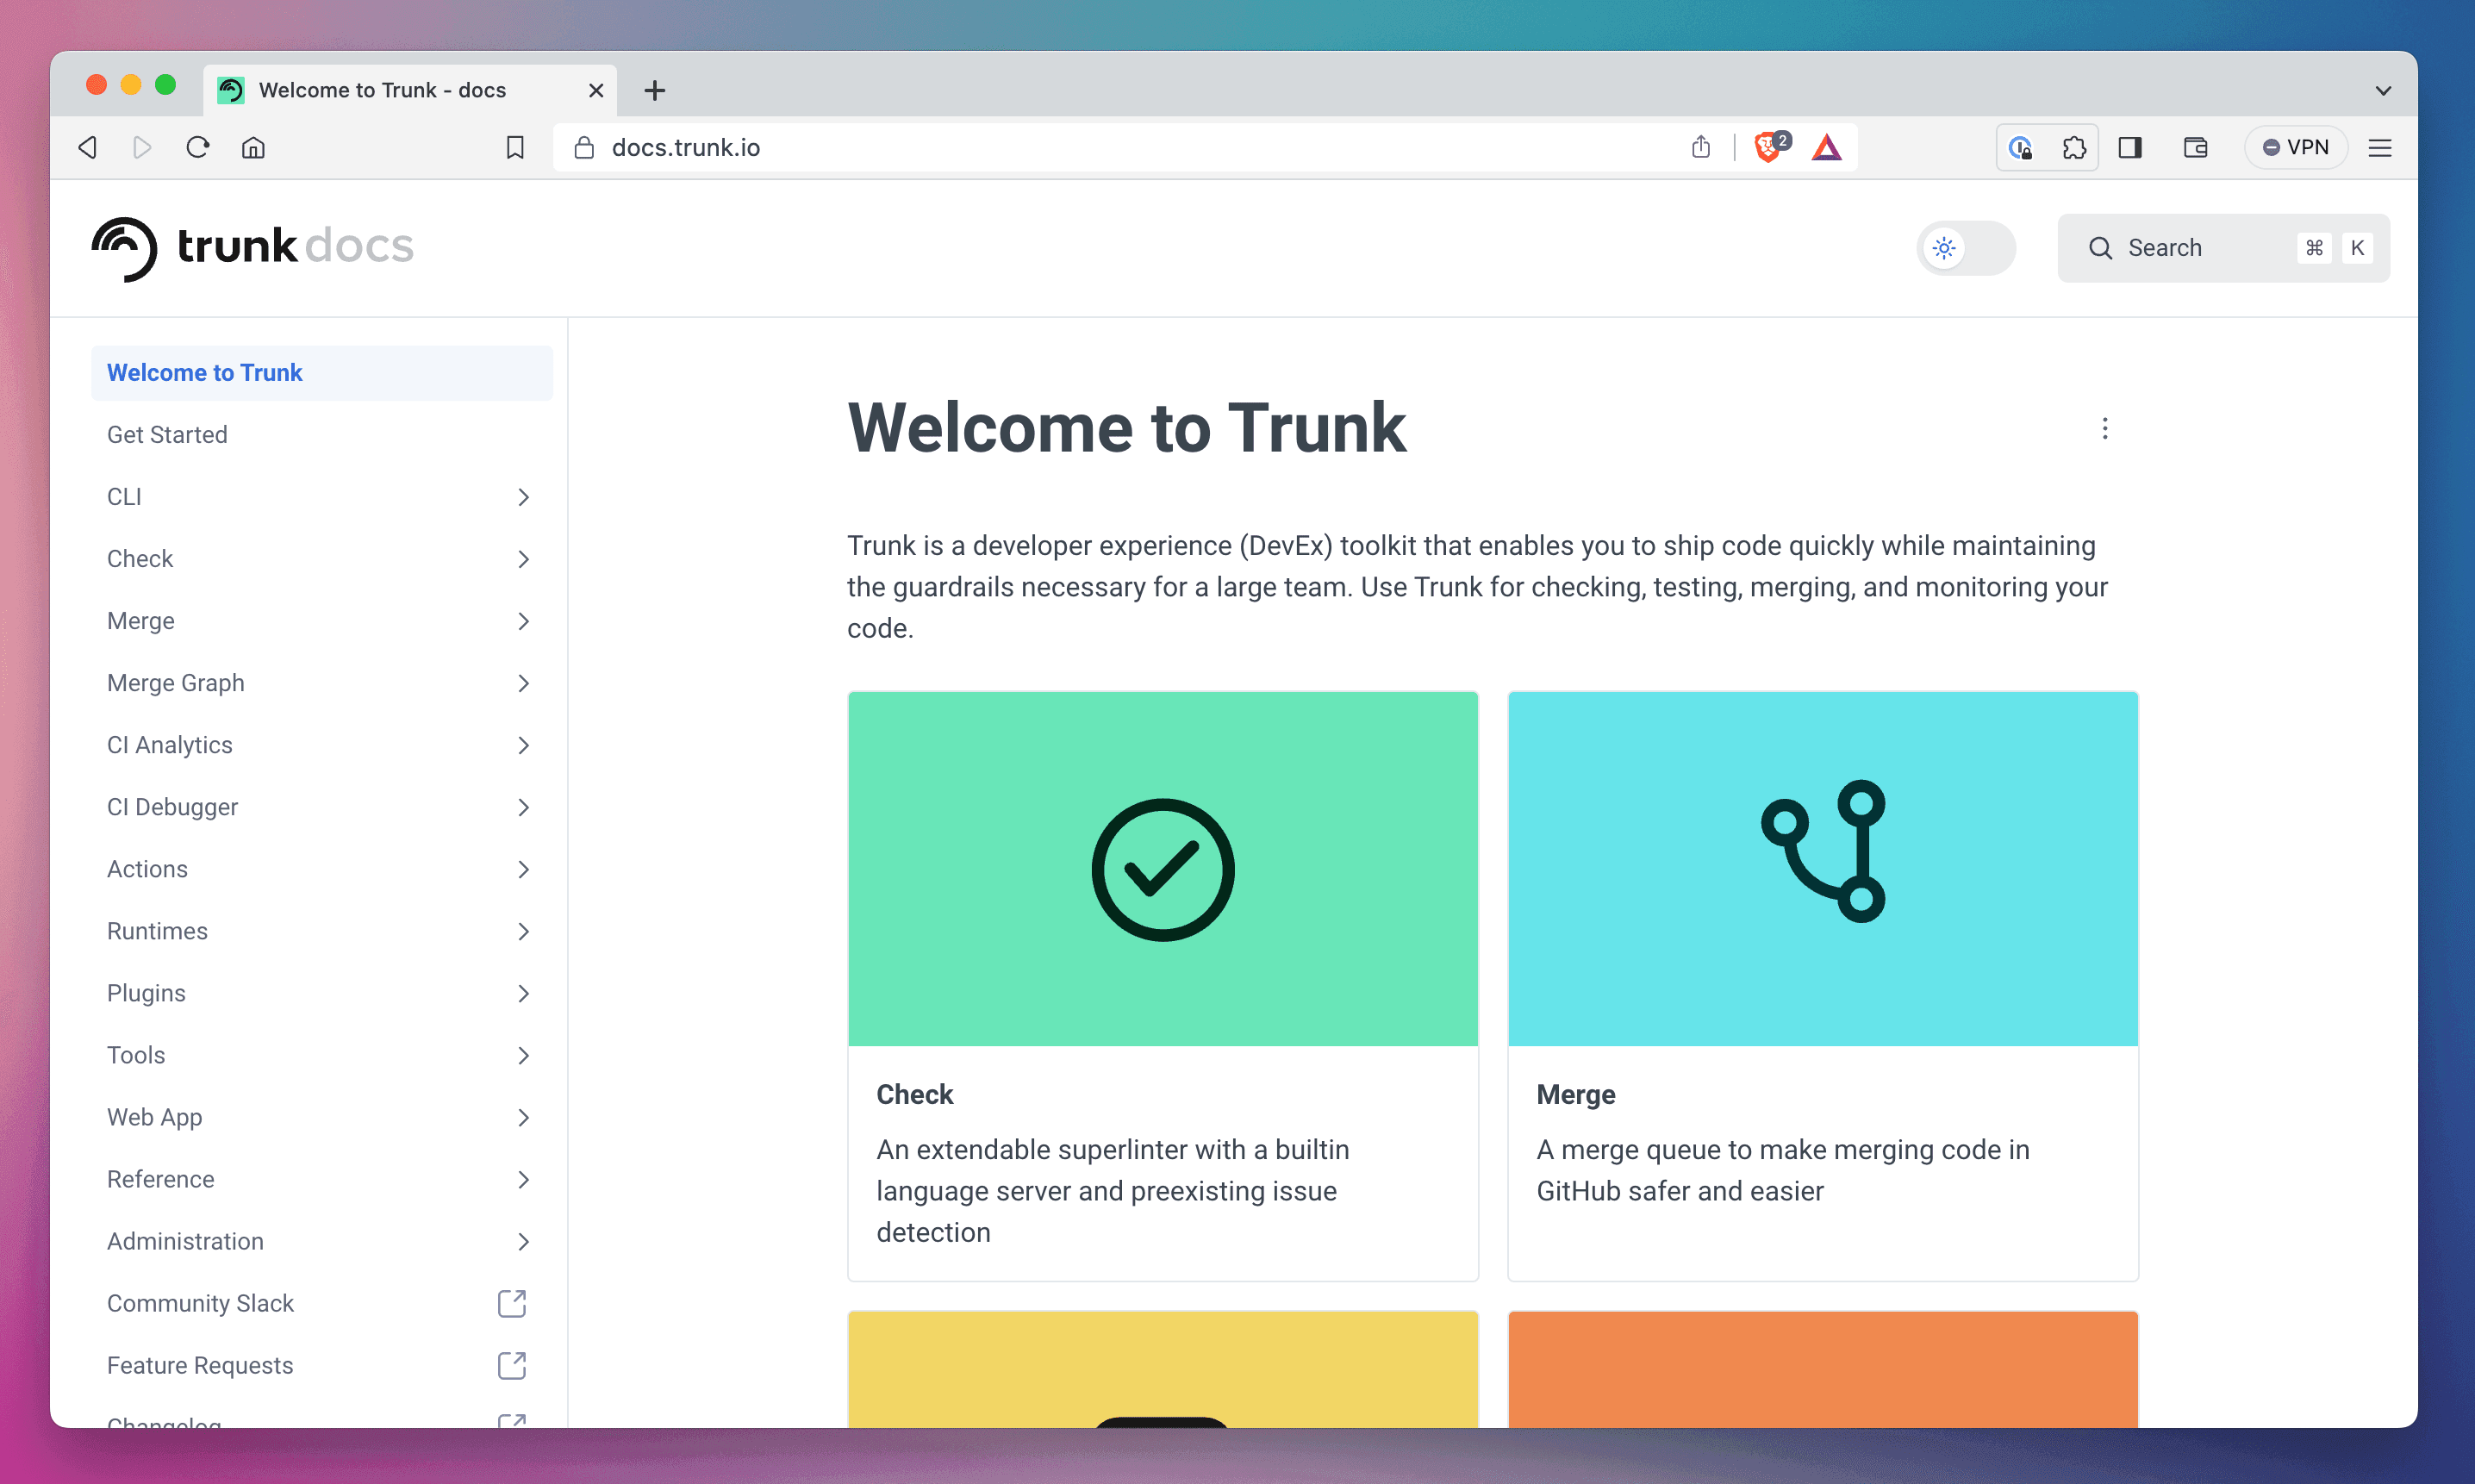This screenshot has height=1484, width=2475.
Task: Open the Feature Requests external link icon
Action: click(512, 1365)
